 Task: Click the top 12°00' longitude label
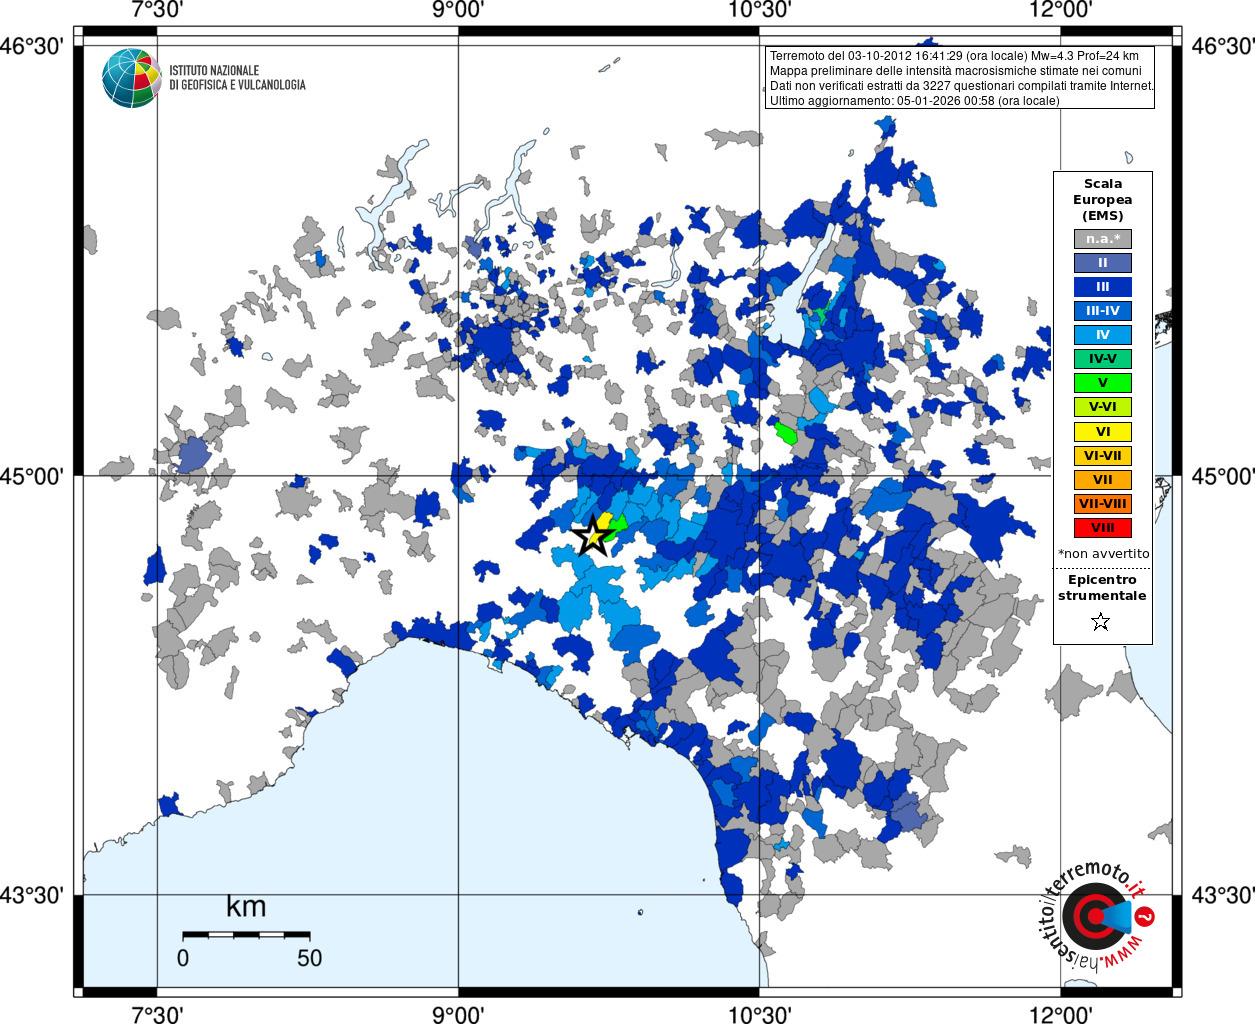(x=1061, y=10)
